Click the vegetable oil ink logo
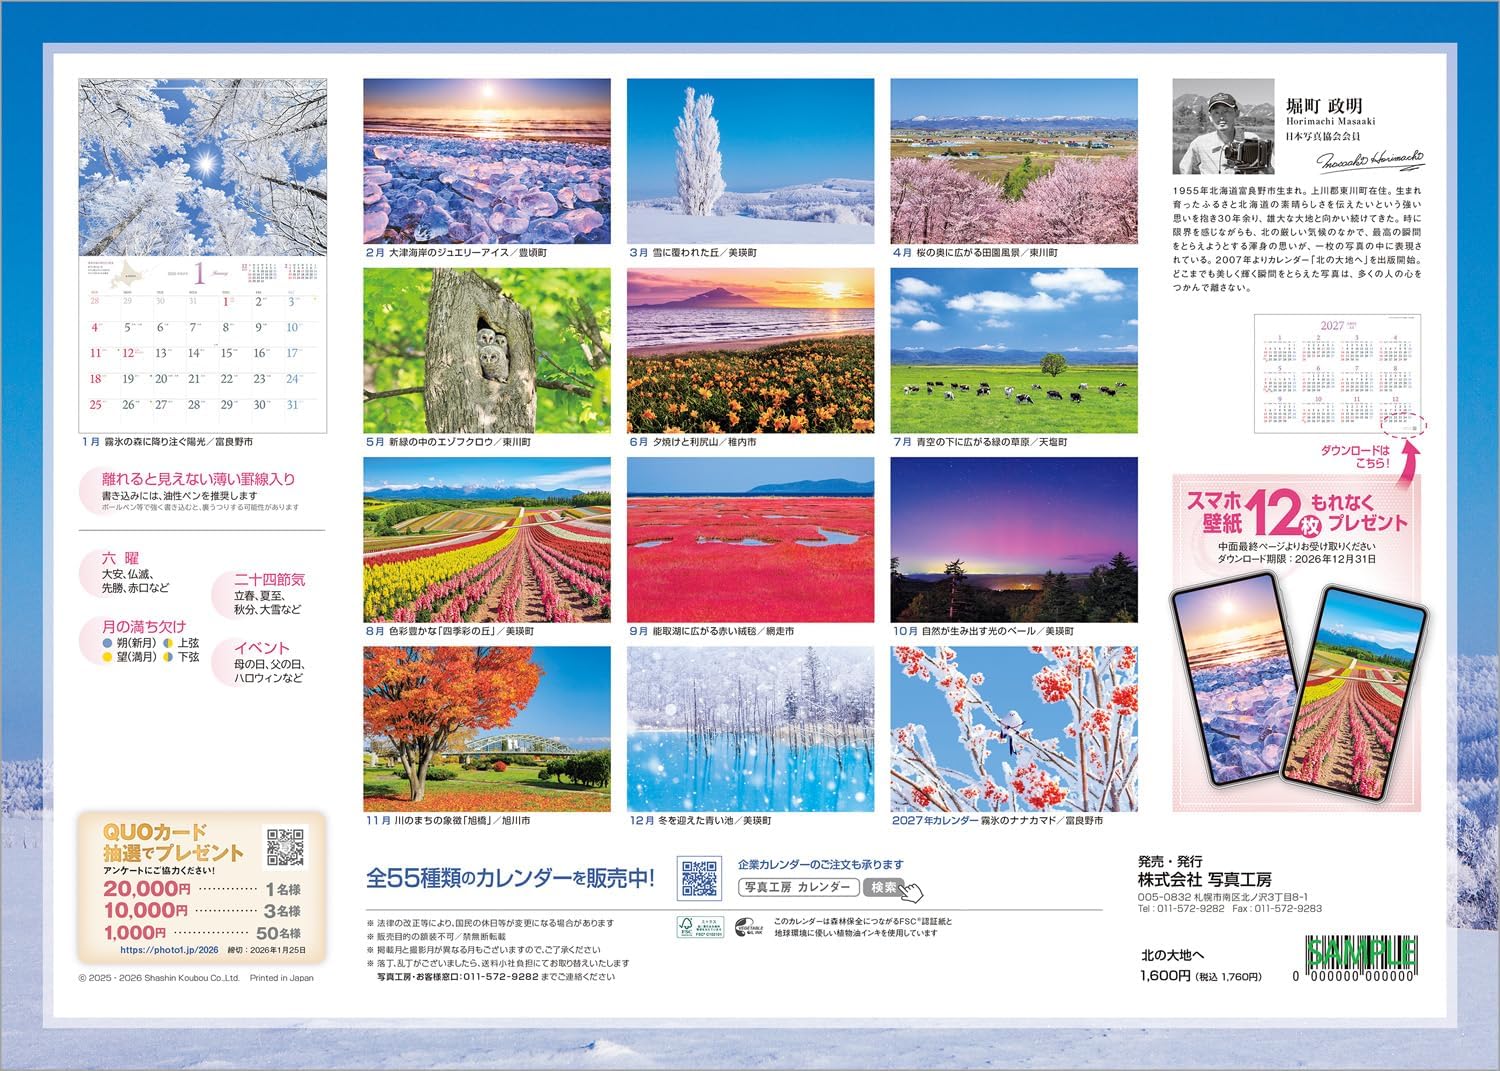This screenshot has width=1500, height=1071. point(750,927)
